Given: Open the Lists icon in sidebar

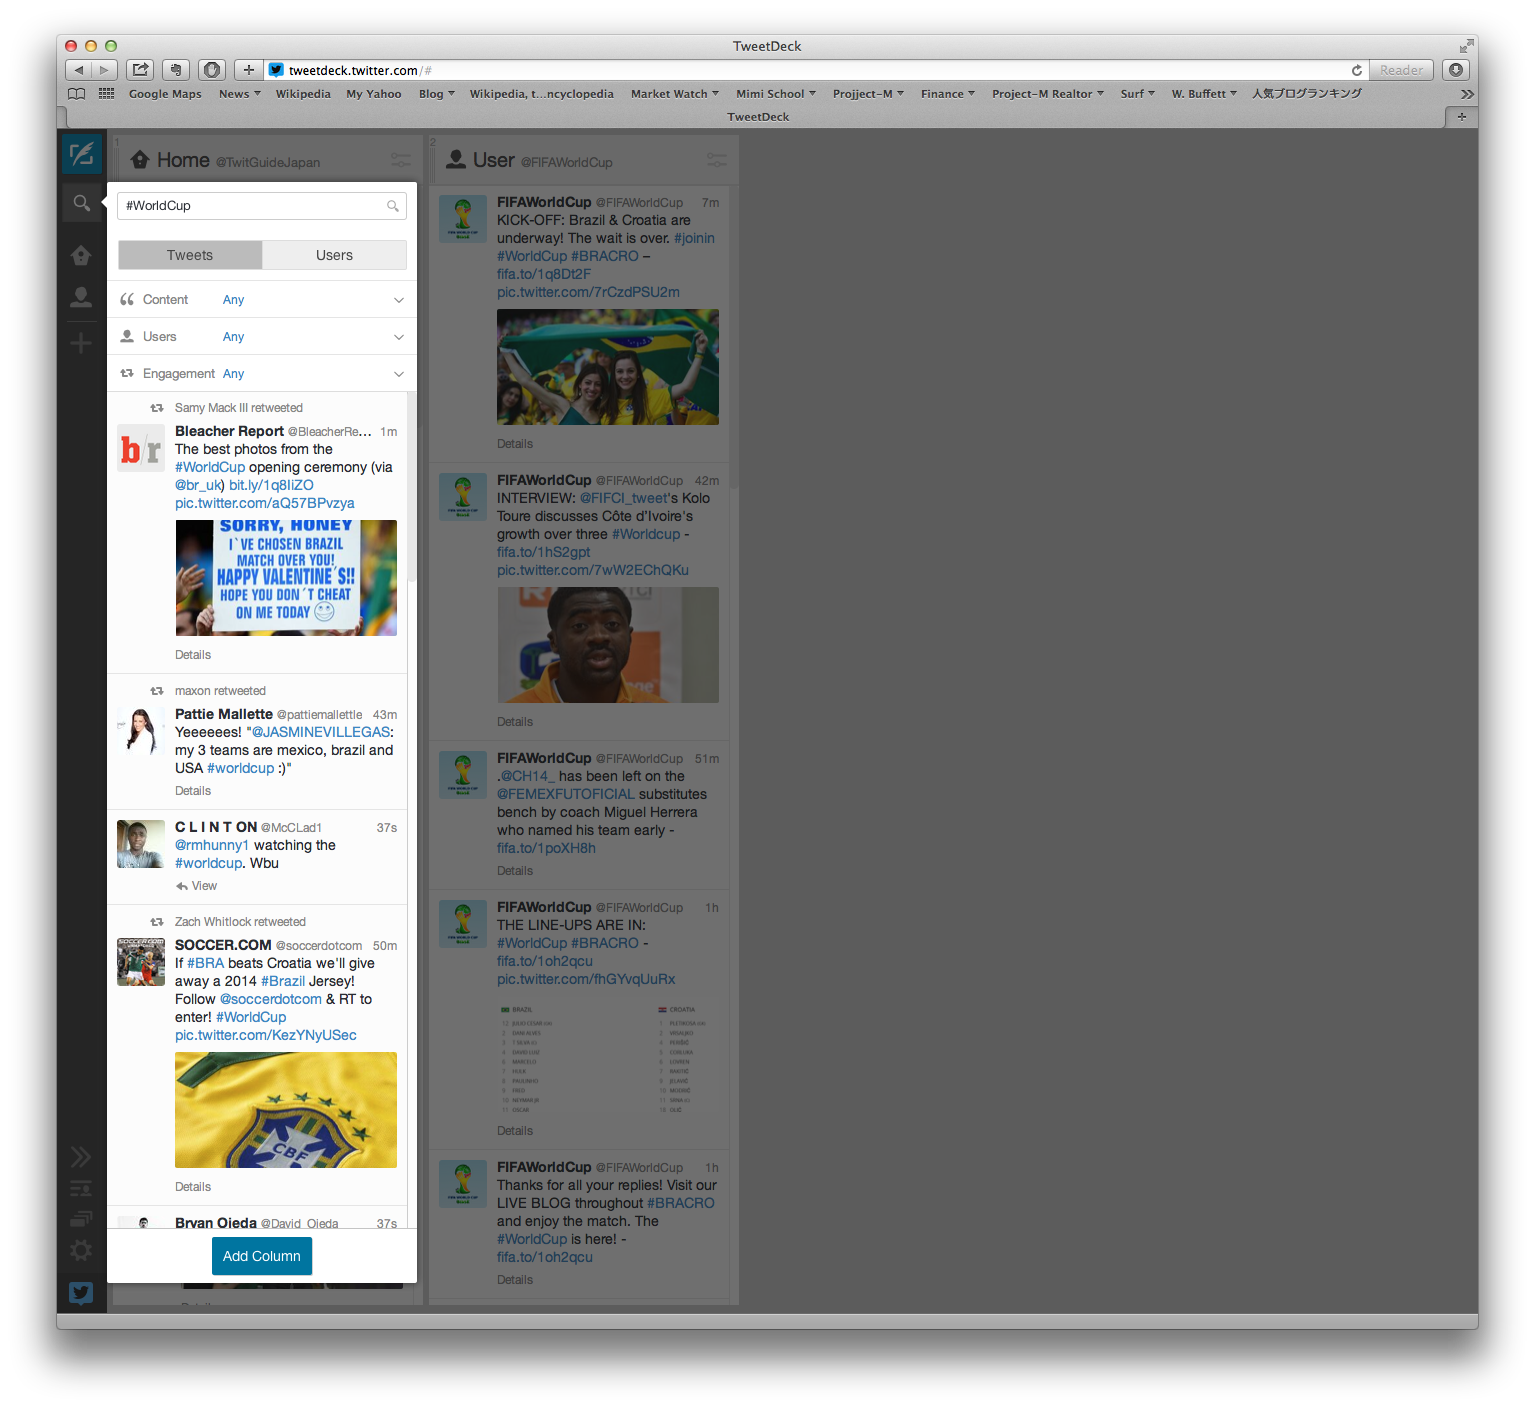Looking at the screenshot, I should point(81,1188).
